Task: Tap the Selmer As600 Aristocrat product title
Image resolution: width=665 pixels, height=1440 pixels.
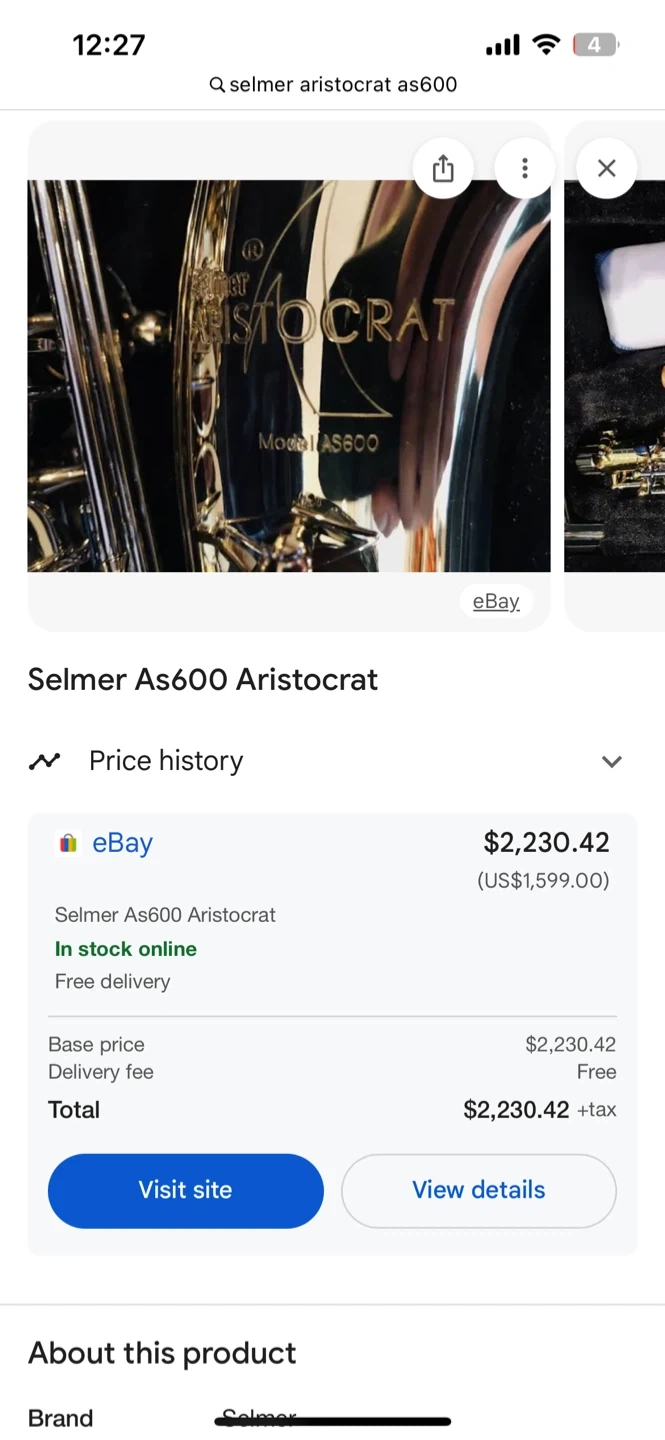Action: 203,680
